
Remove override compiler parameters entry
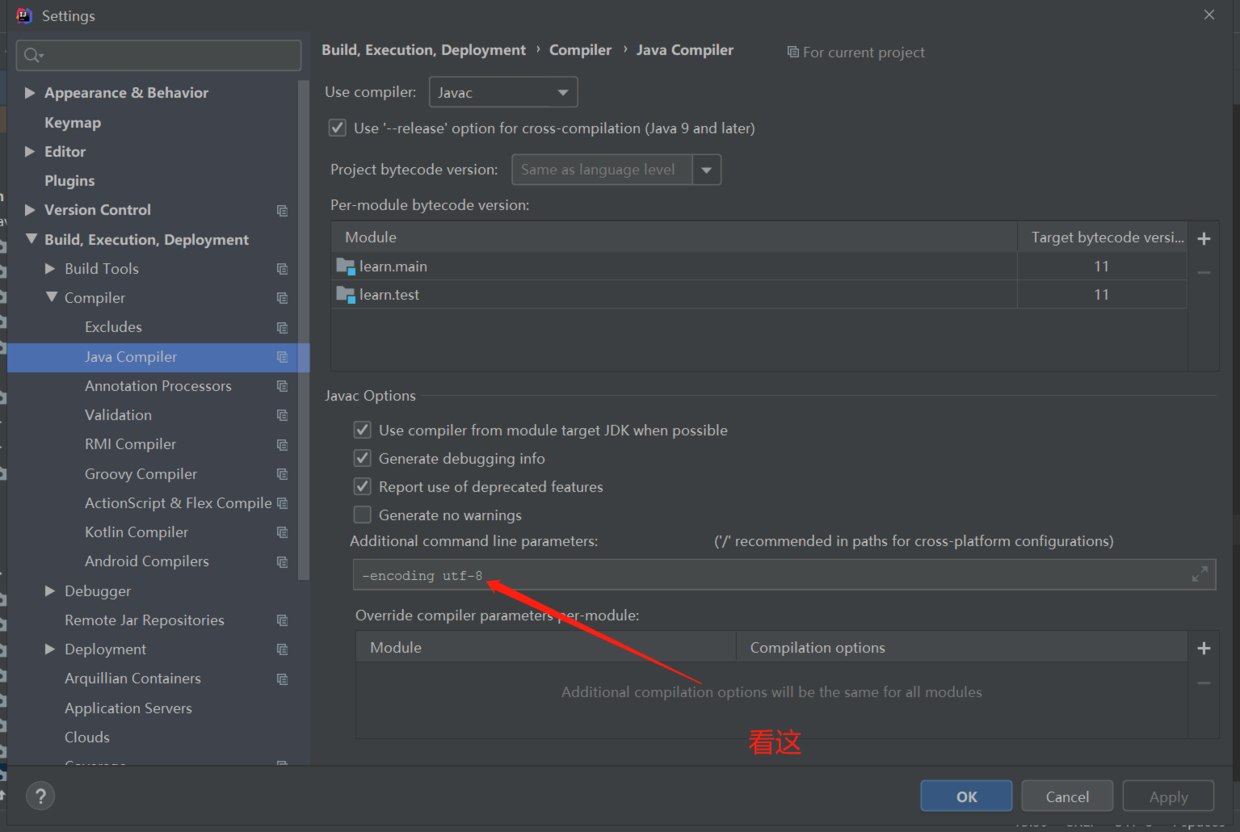click(1204, 683)
